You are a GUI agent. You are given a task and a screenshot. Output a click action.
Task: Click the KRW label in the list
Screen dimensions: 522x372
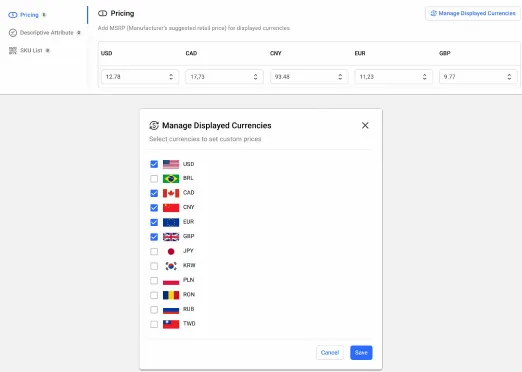pyautogui.click(x=189, y=265)
